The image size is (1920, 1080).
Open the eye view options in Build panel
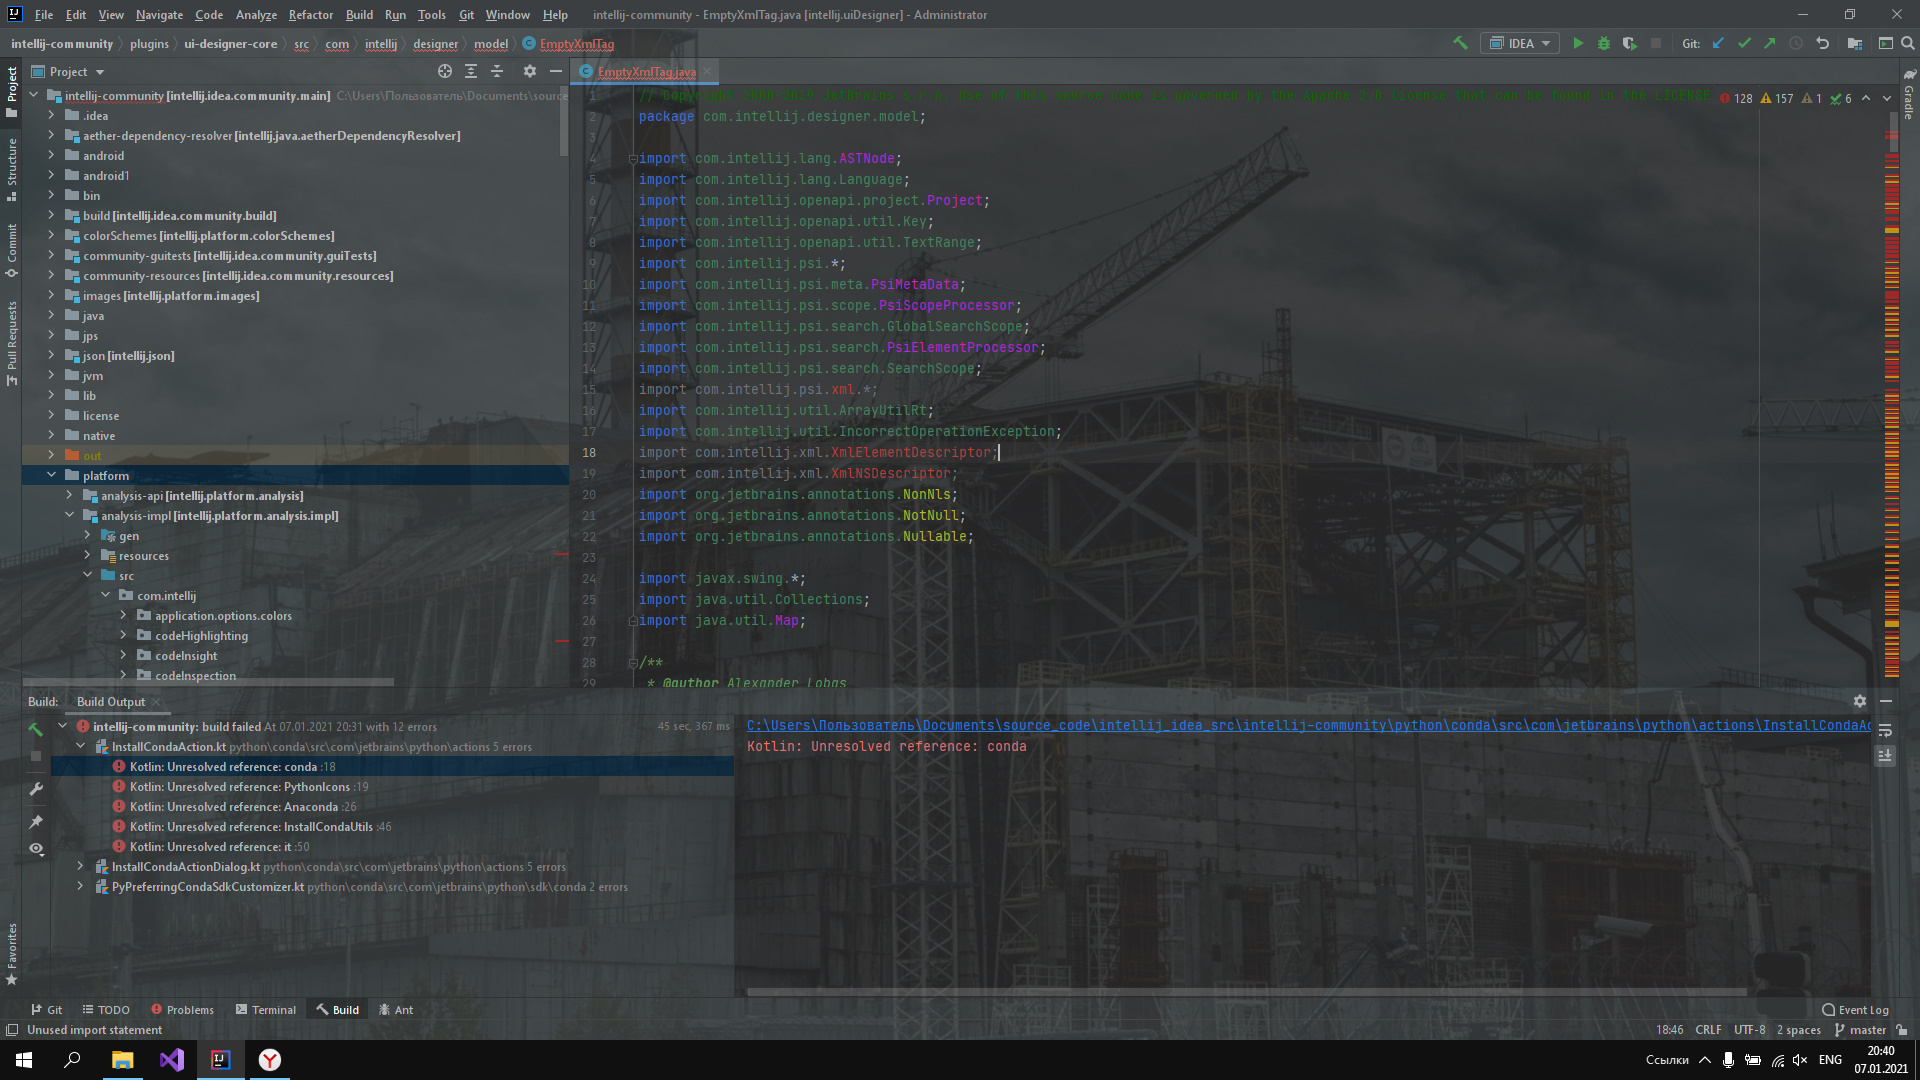coord(36,848)
